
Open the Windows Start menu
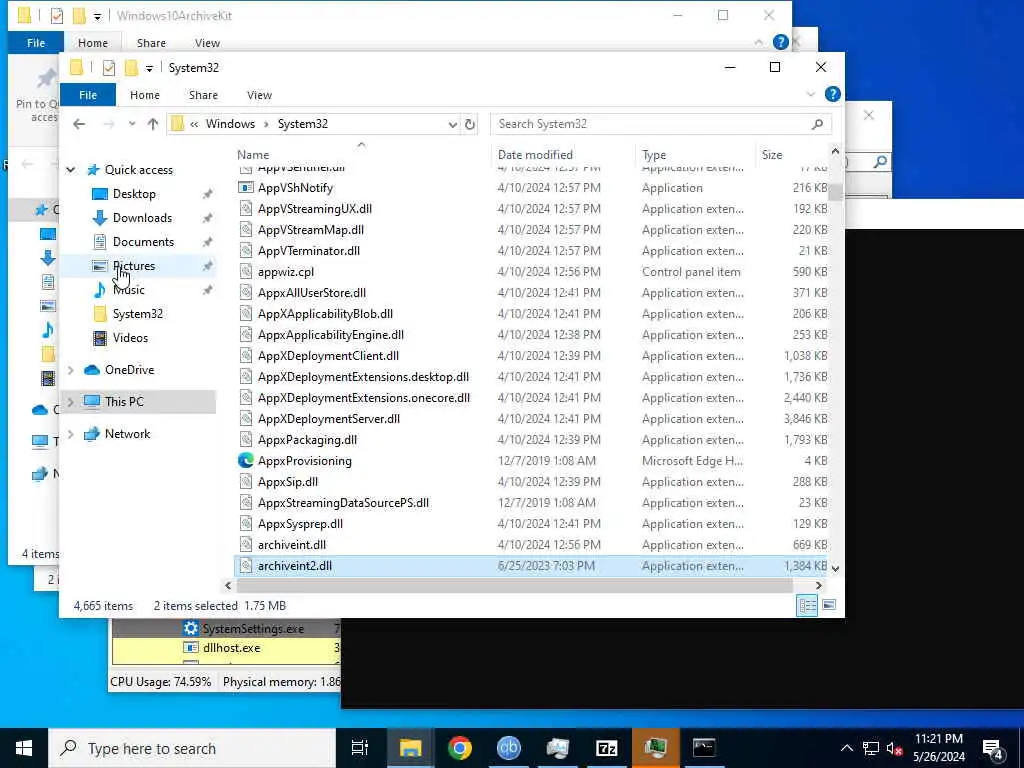pyautogui.click(x=24, y=748)
